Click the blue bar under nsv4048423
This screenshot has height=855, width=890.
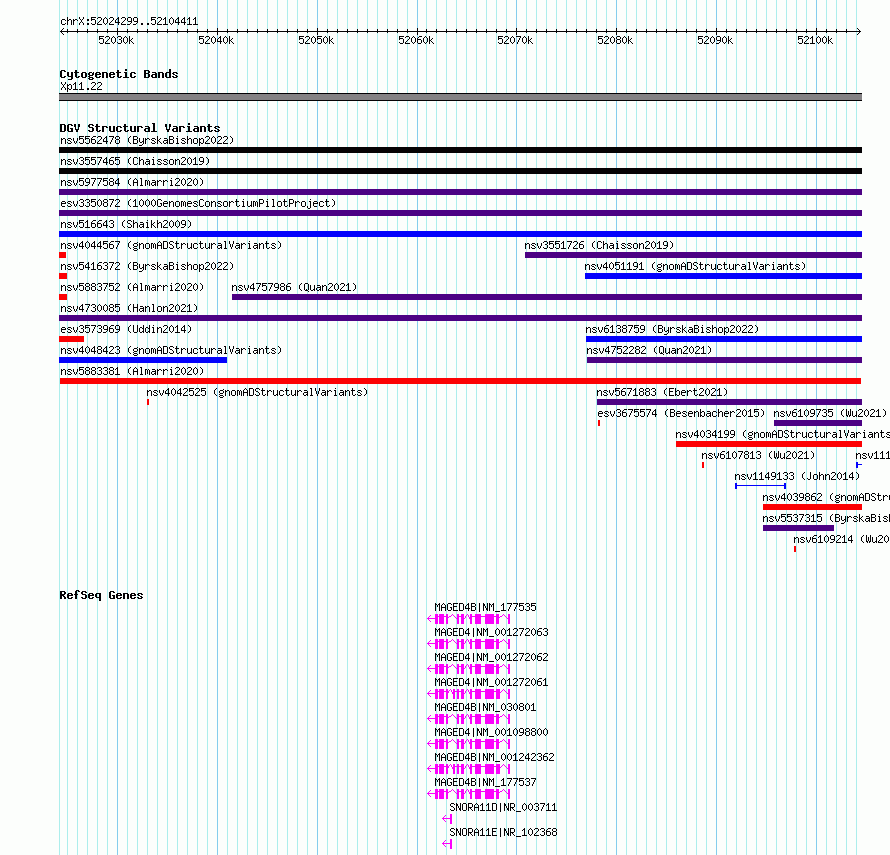143,360
